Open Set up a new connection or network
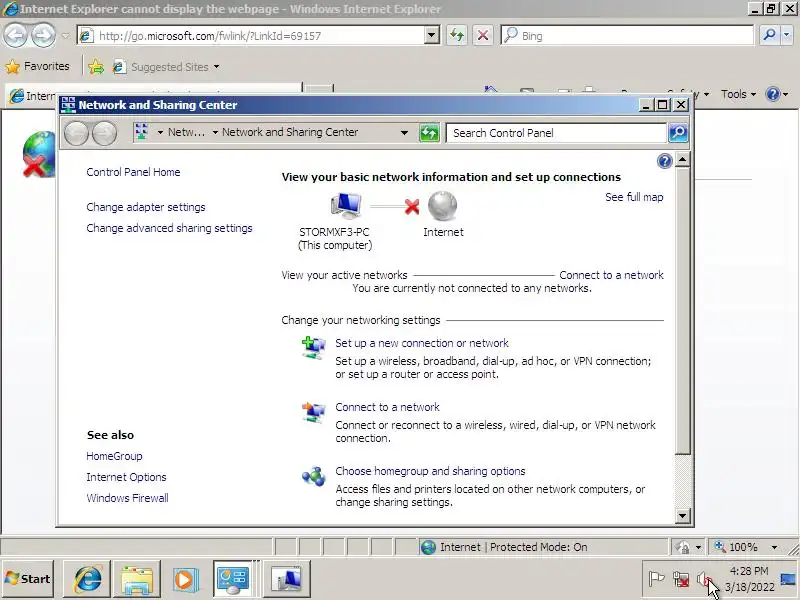Image resolution: width=800 pixels, height=600 pixels. (x=422, y=343)
